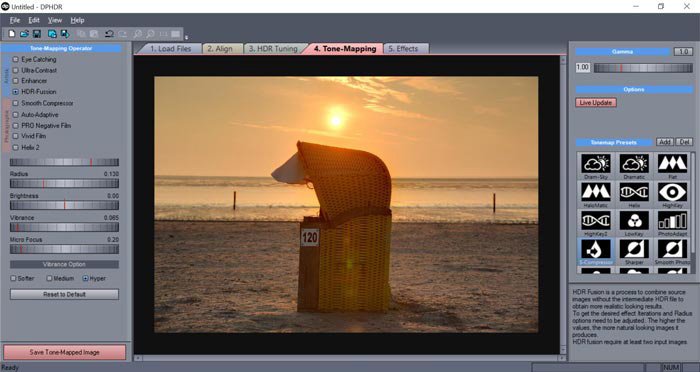Click the 1:1 actual size toolbar icon
Screen dimensions: 700x372
coord(163,34)
